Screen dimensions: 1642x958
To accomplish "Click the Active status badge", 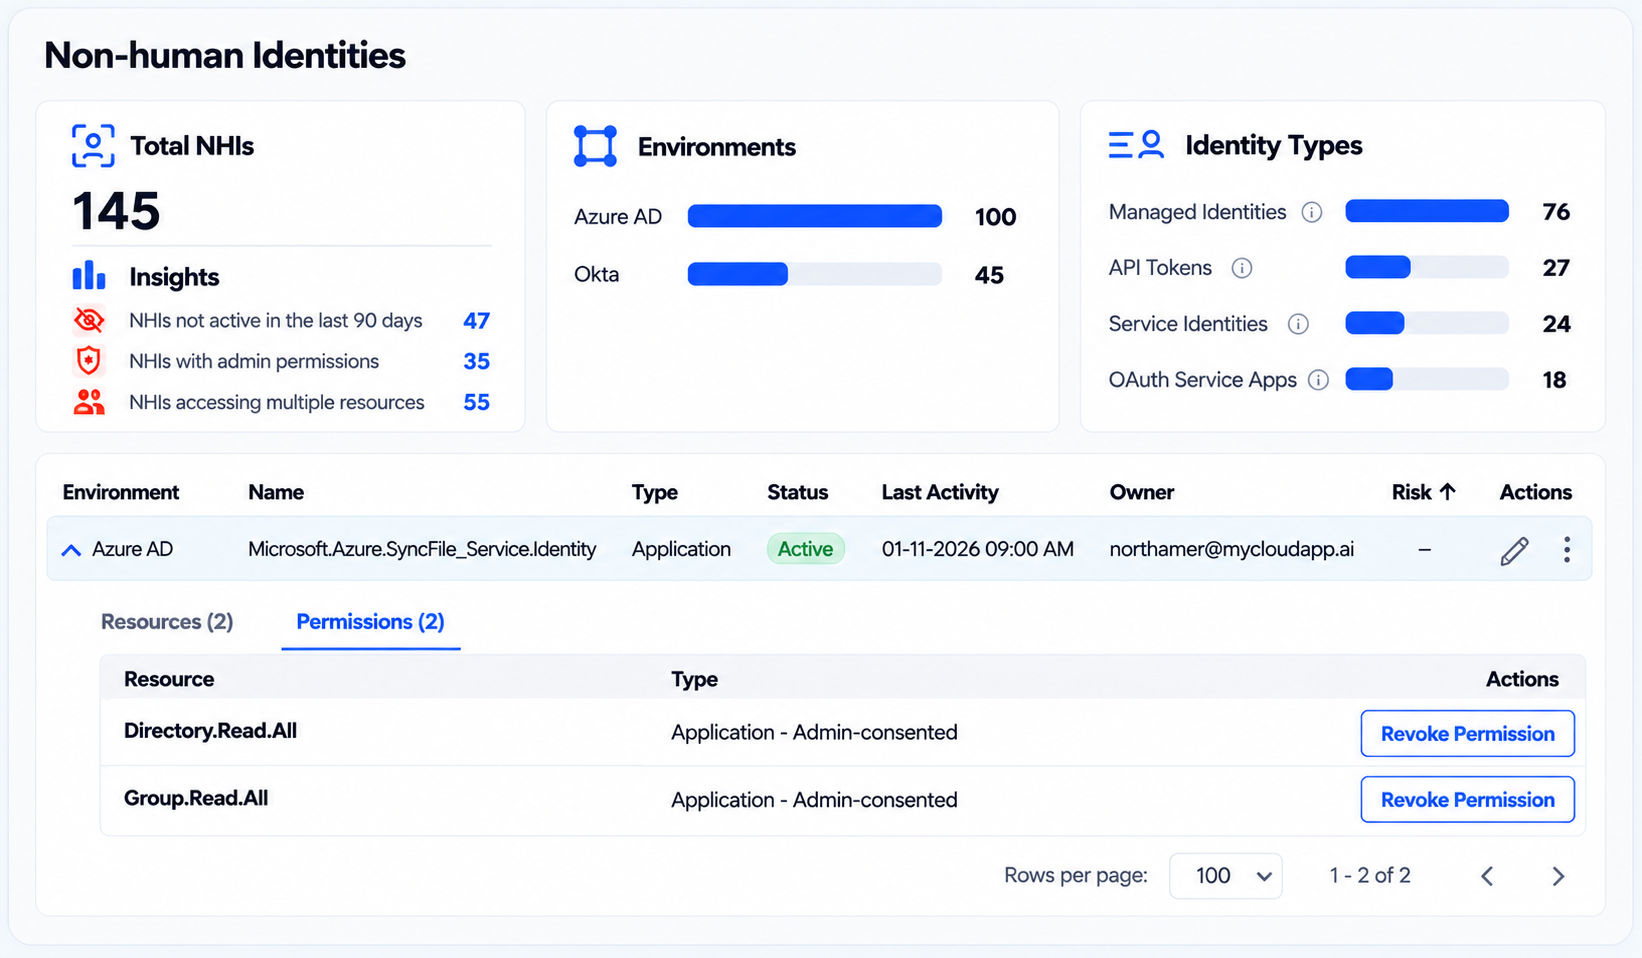I will pyautogui.click(x=806, y=549).
